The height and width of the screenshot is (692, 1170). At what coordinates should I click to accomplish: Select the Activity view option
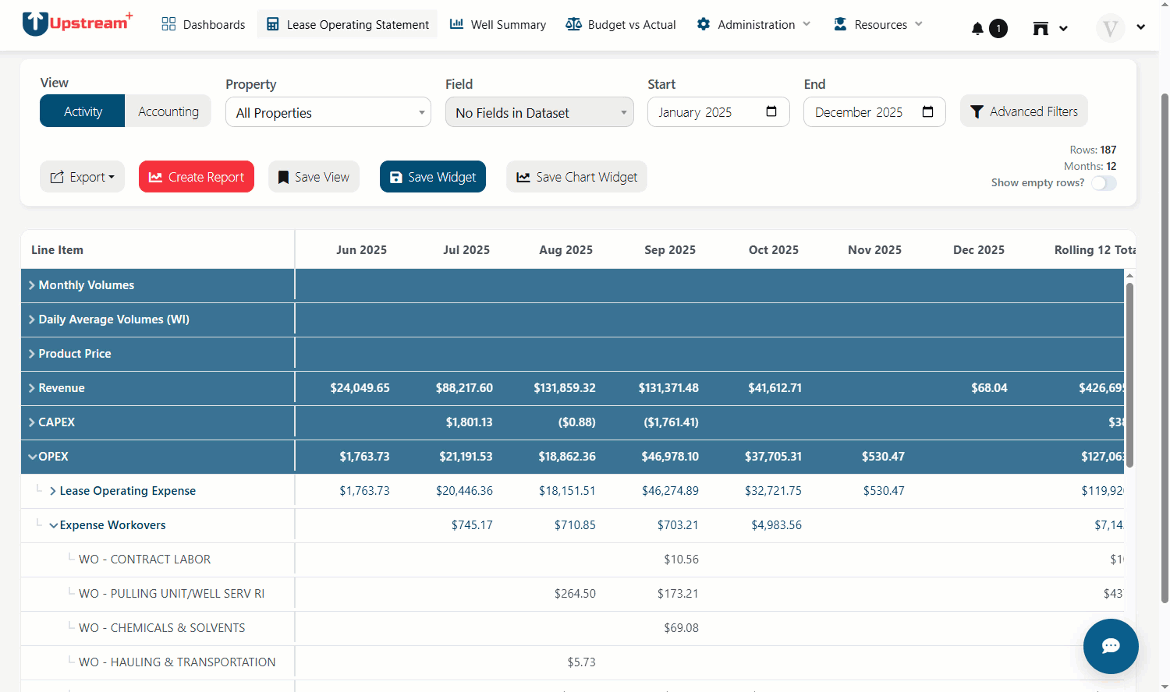[82, 111]
